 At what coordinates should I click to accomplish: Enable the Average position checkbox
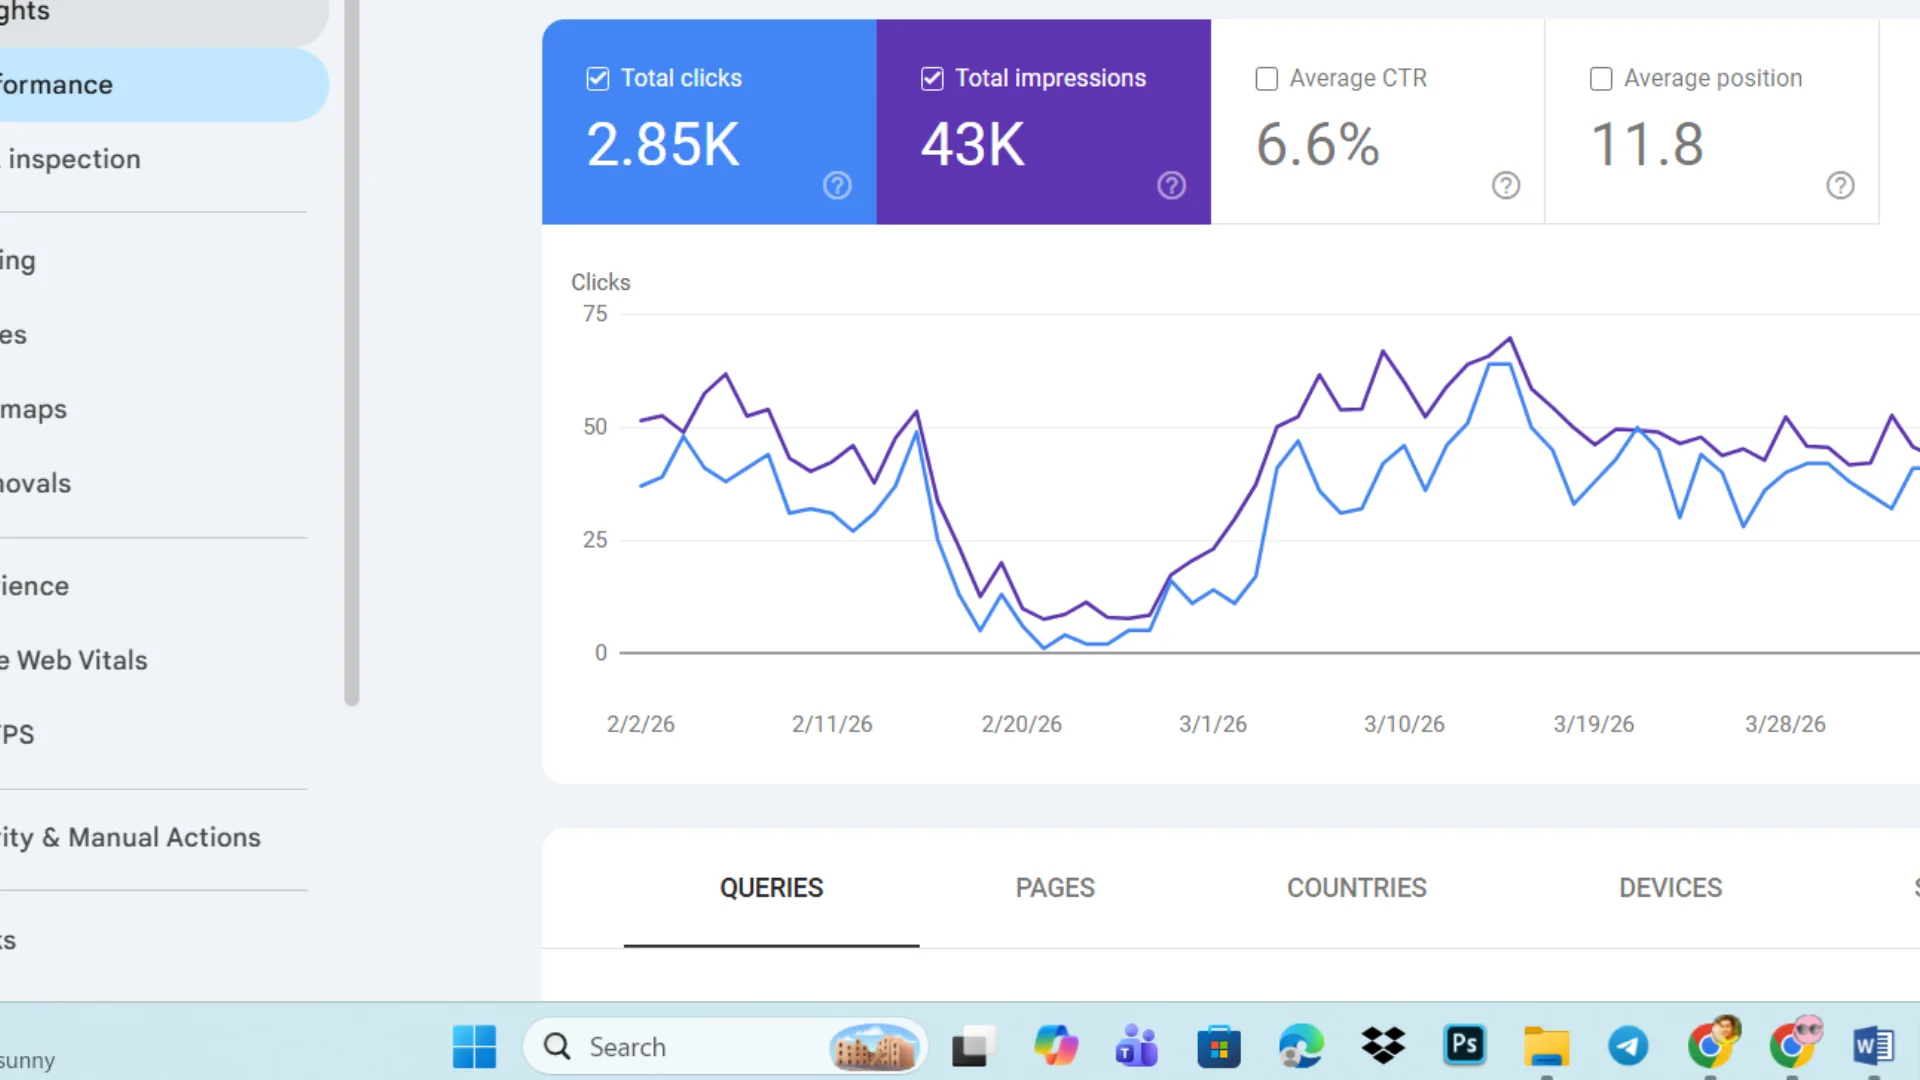[1601, 78]
